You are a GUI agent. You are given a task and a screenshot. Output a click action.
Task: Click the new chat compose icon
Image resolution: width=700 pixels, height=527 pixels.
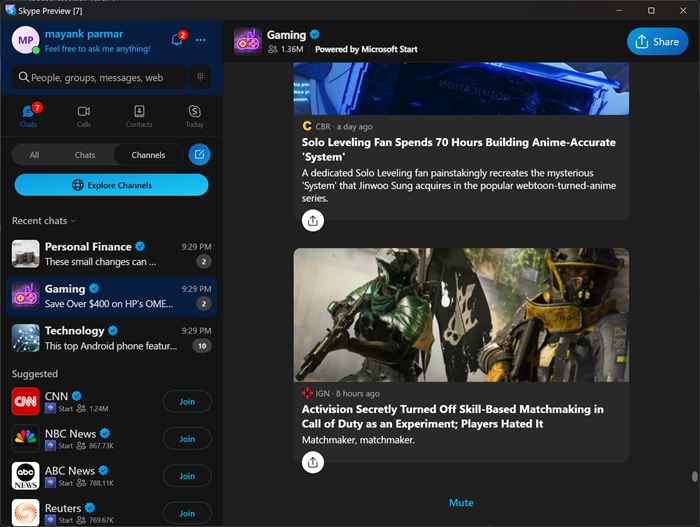(199, 155)
